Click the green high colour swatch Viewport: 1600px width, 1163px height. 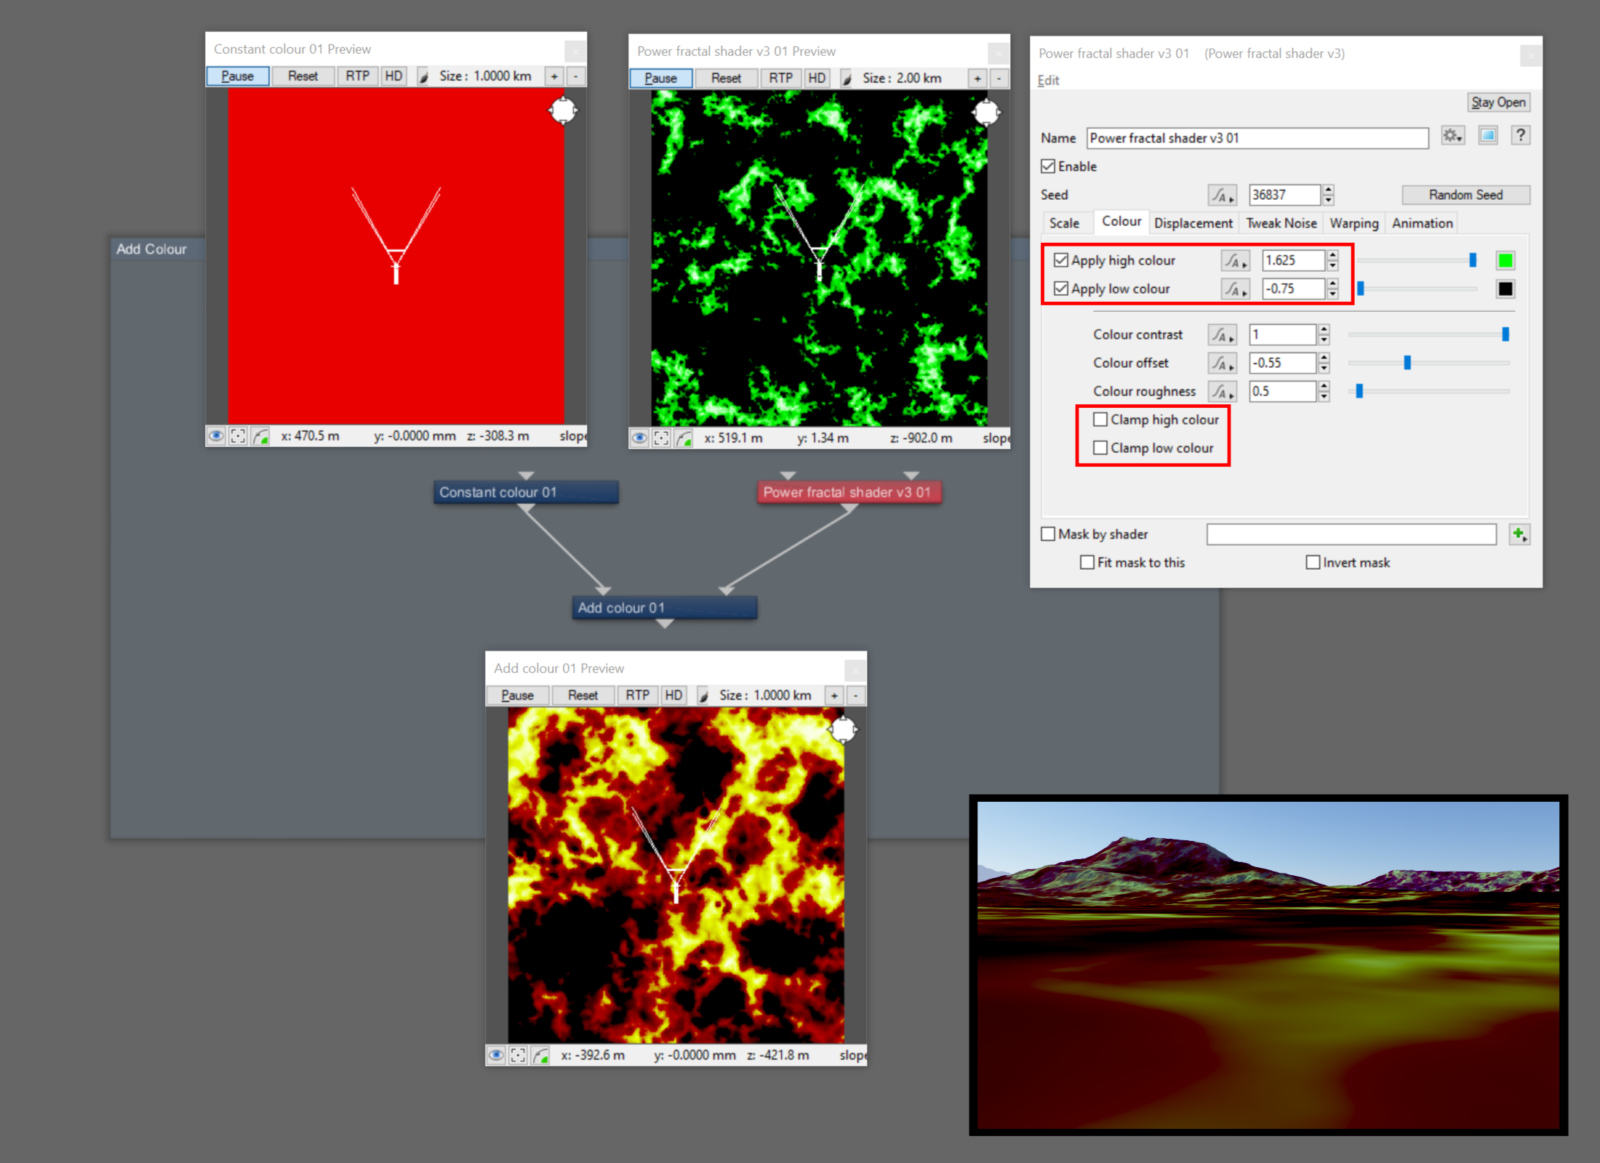pos(1505,261)
